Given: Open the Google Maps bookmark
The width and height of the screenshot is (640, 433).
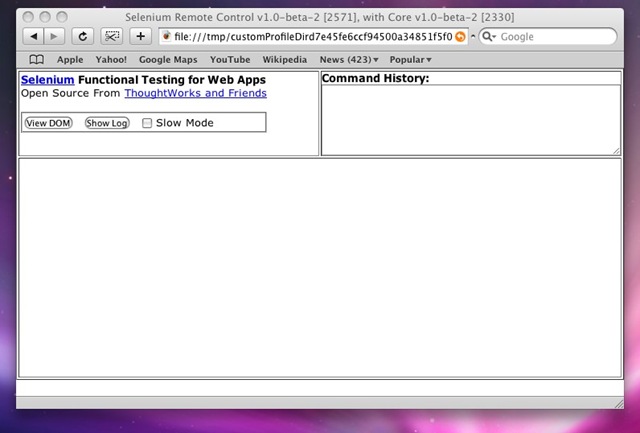Looking at the screenshot, I should click(x=168, y=60).
